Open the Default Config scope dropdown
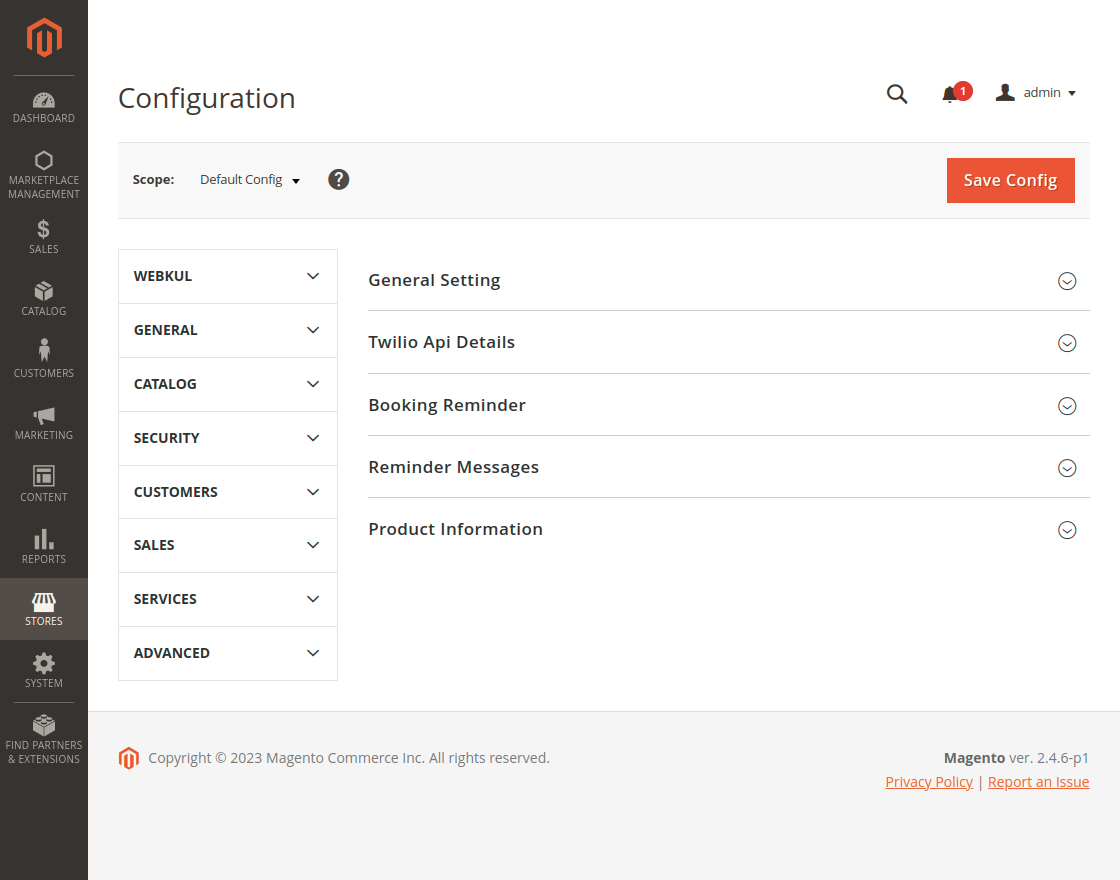Screen dimensions: 1120x880 tap(249, 179)
